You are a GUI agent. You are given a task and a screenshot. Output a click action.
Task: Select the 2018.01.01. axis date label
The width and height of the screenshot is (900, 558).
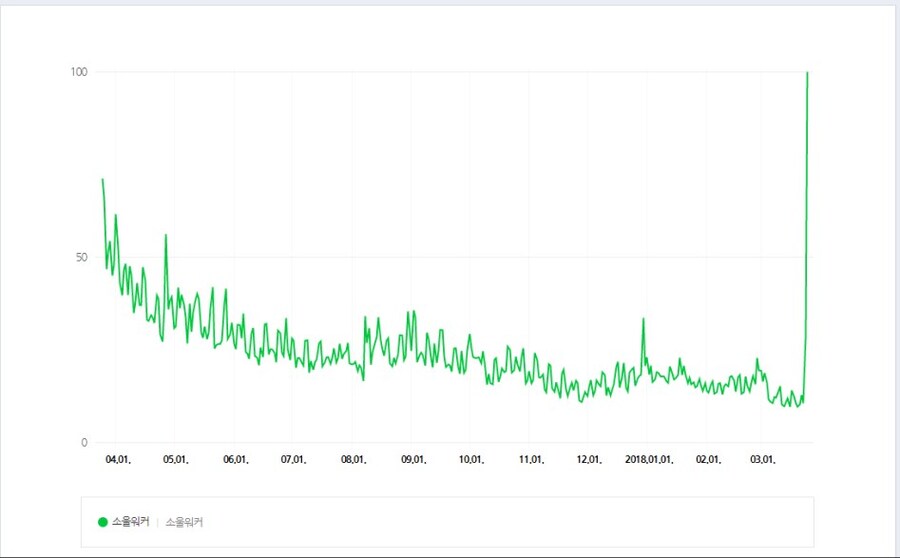click(649, 460)
